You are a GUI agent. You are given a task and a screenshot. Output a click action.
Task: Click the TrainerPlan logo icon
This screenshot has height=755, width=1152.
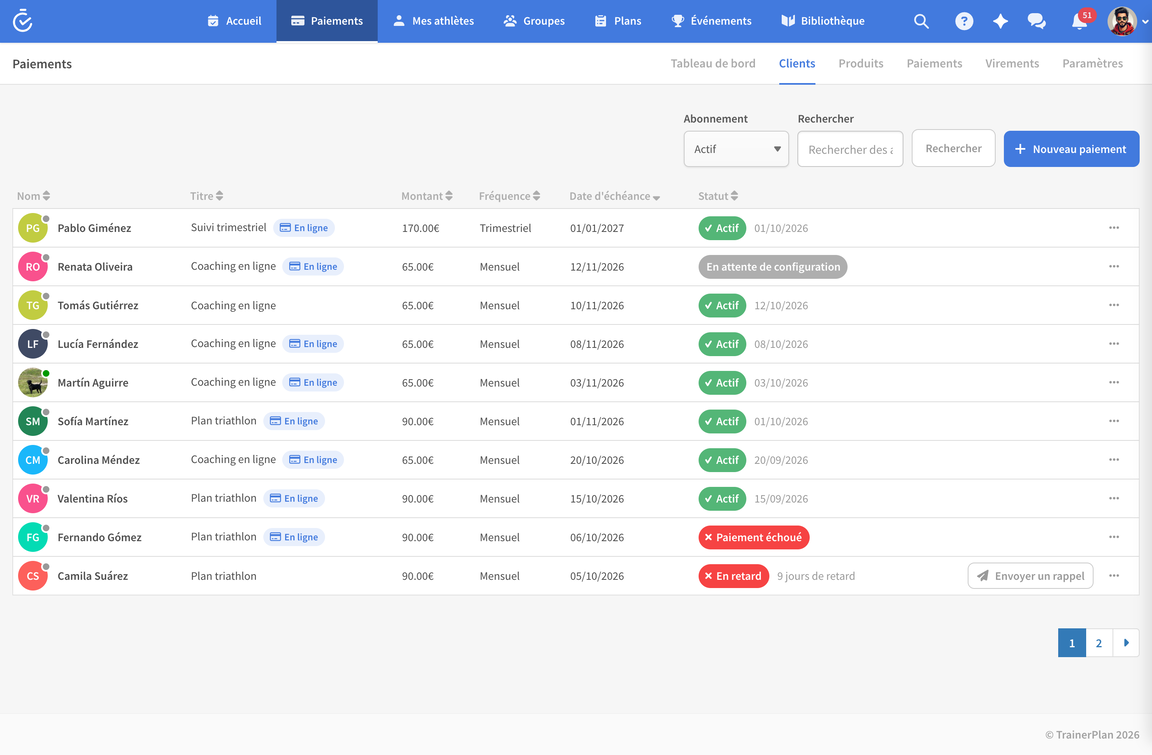(x=23, y=21)
